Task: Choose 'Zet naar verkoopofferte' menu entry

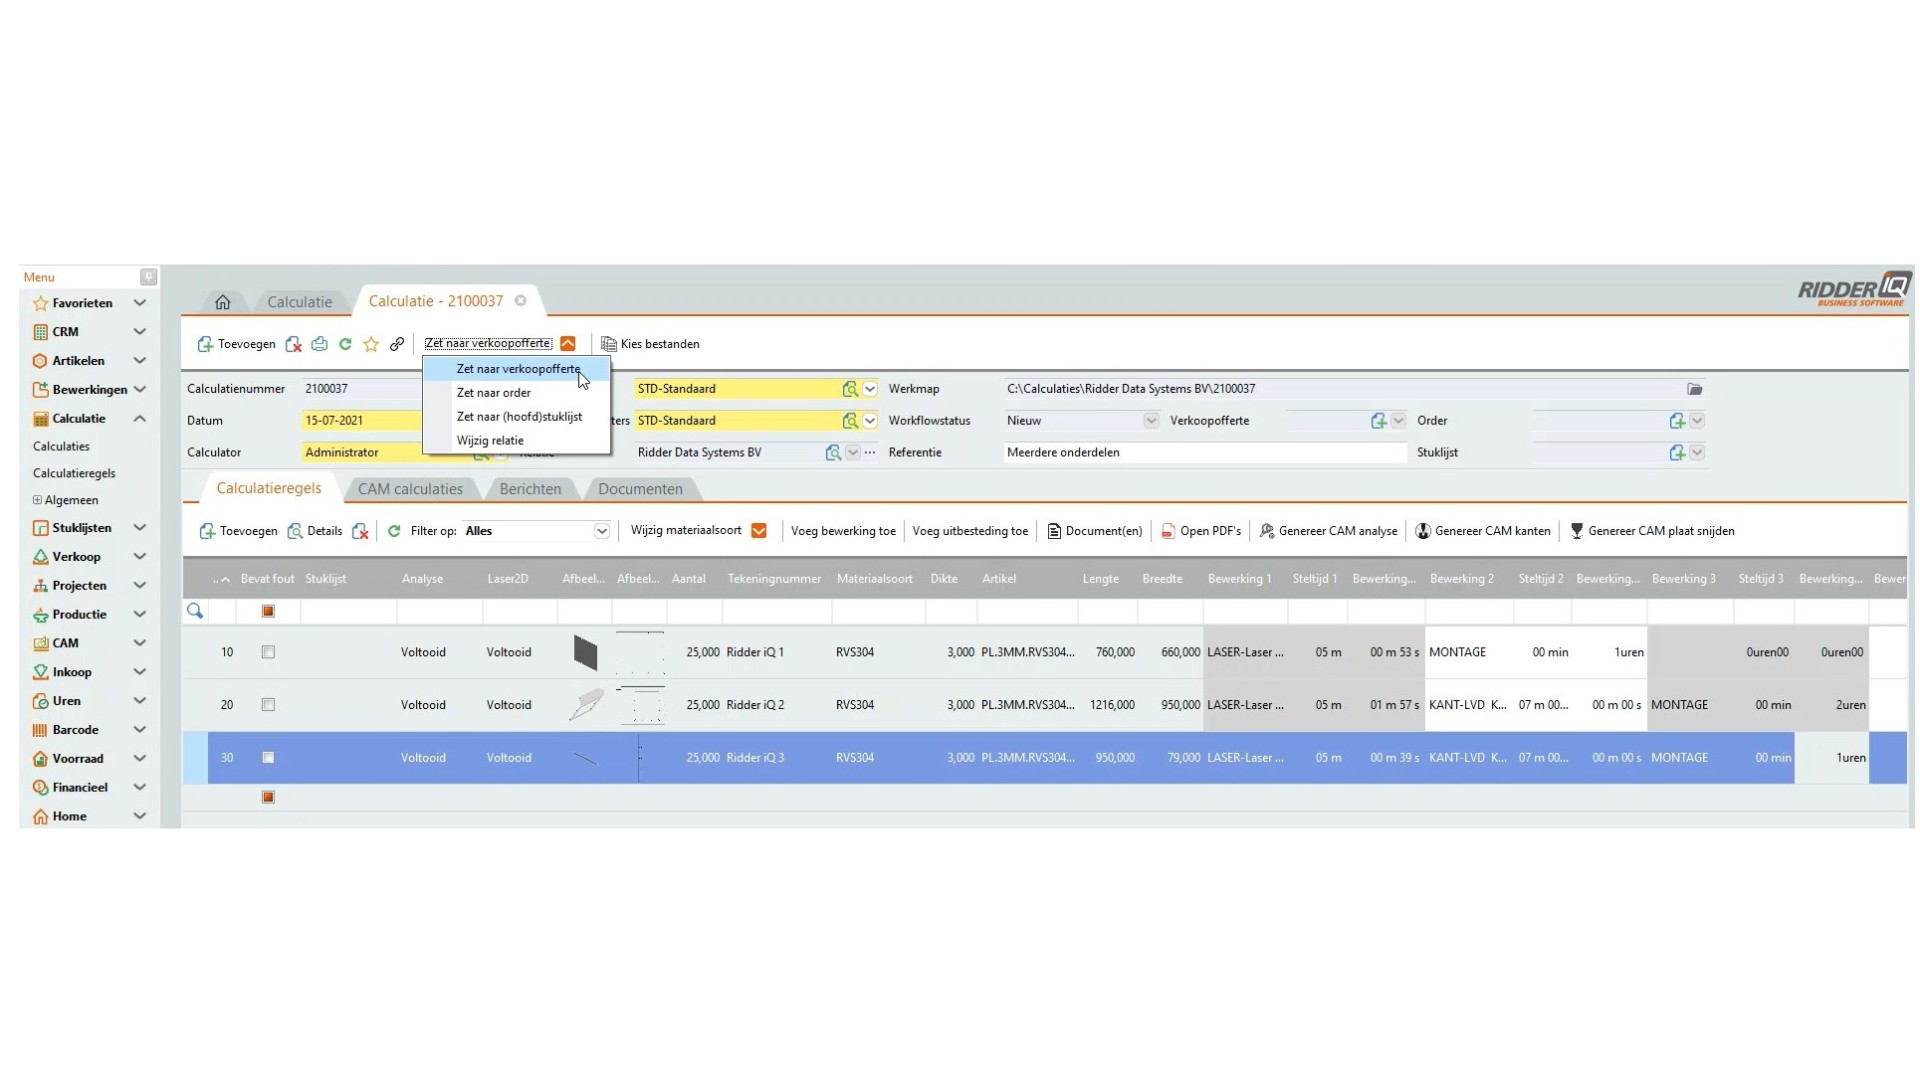Action: point(518,369)
